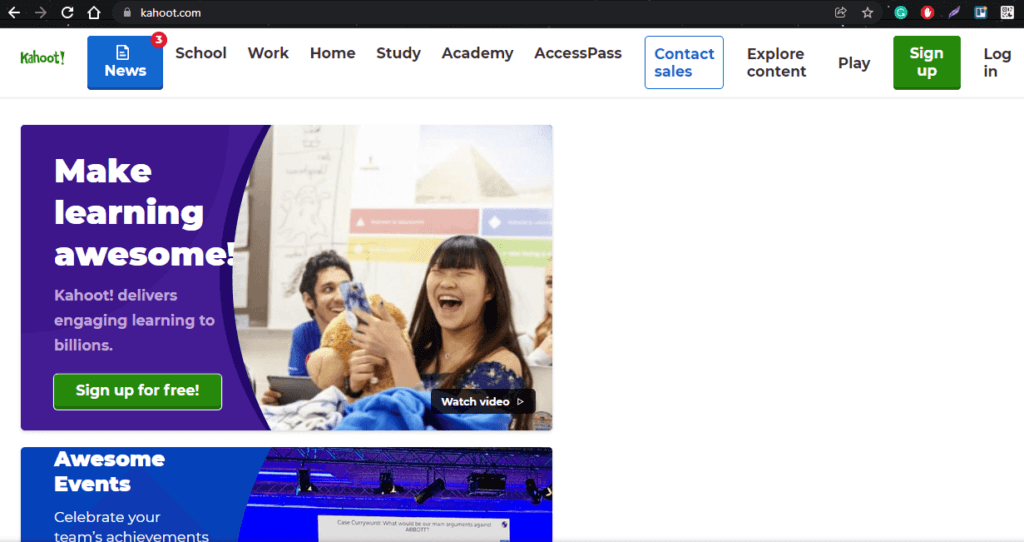The width and height of the screenshot is (1024, 542).
Task: Bookmark this page with the star icon
Action: pyautogui.click(x=868, y=13)
